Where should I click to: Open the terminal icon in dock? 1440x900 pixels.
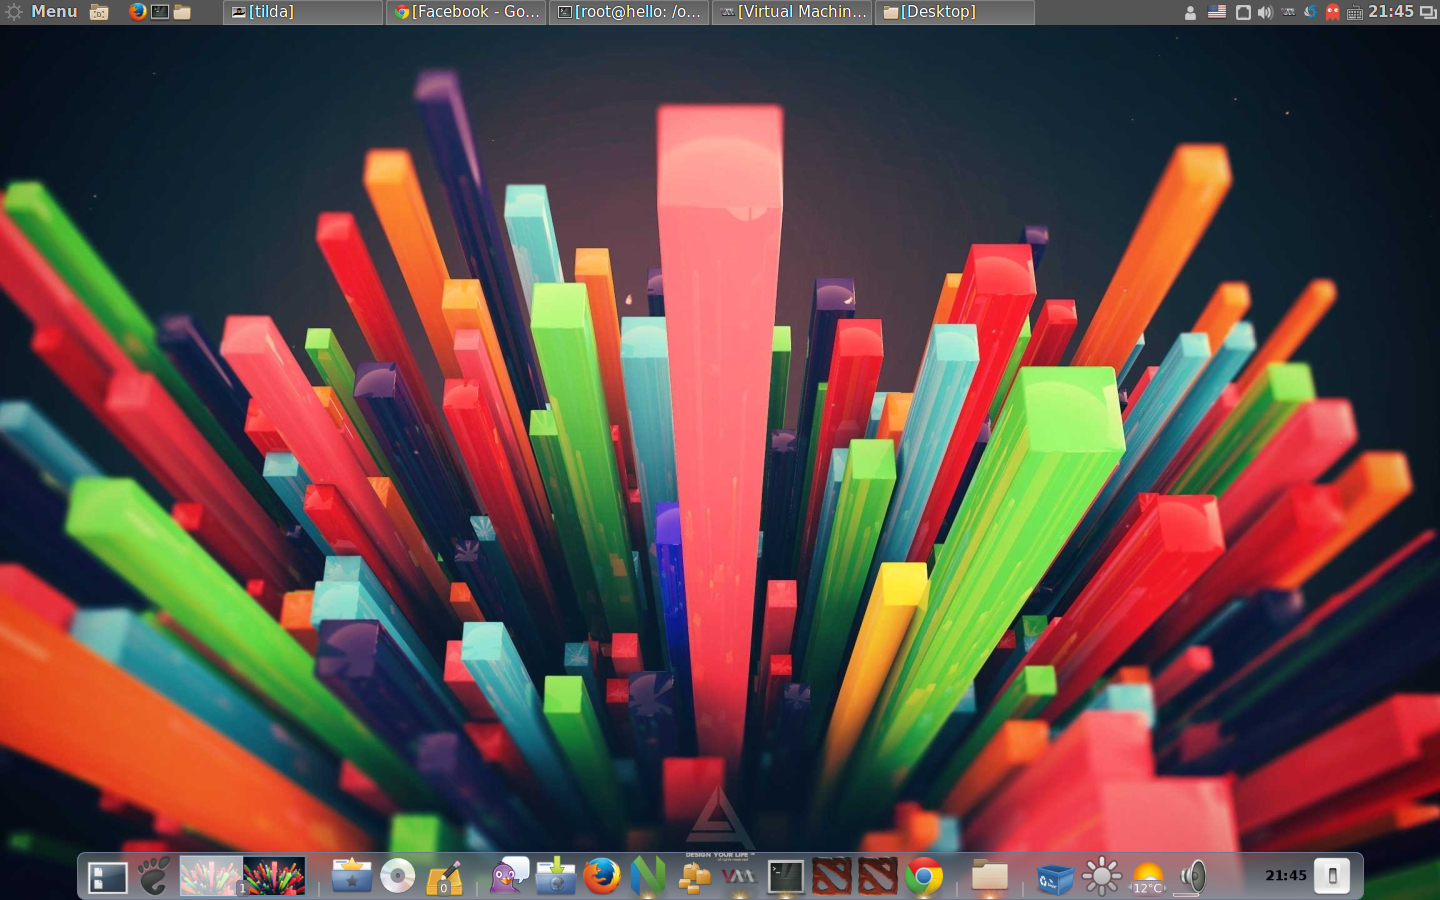coord(786,877)
